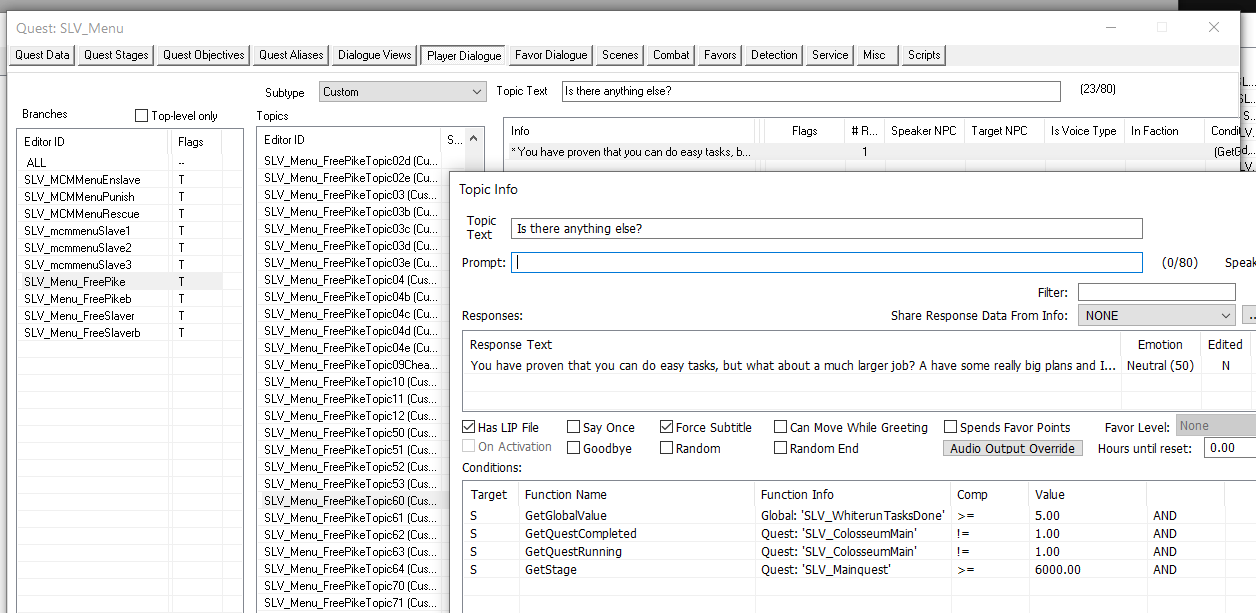The height and width of the screenshot is (613, 1256).
Task: Open the Favor Level dropdown
Action: 1216,426
